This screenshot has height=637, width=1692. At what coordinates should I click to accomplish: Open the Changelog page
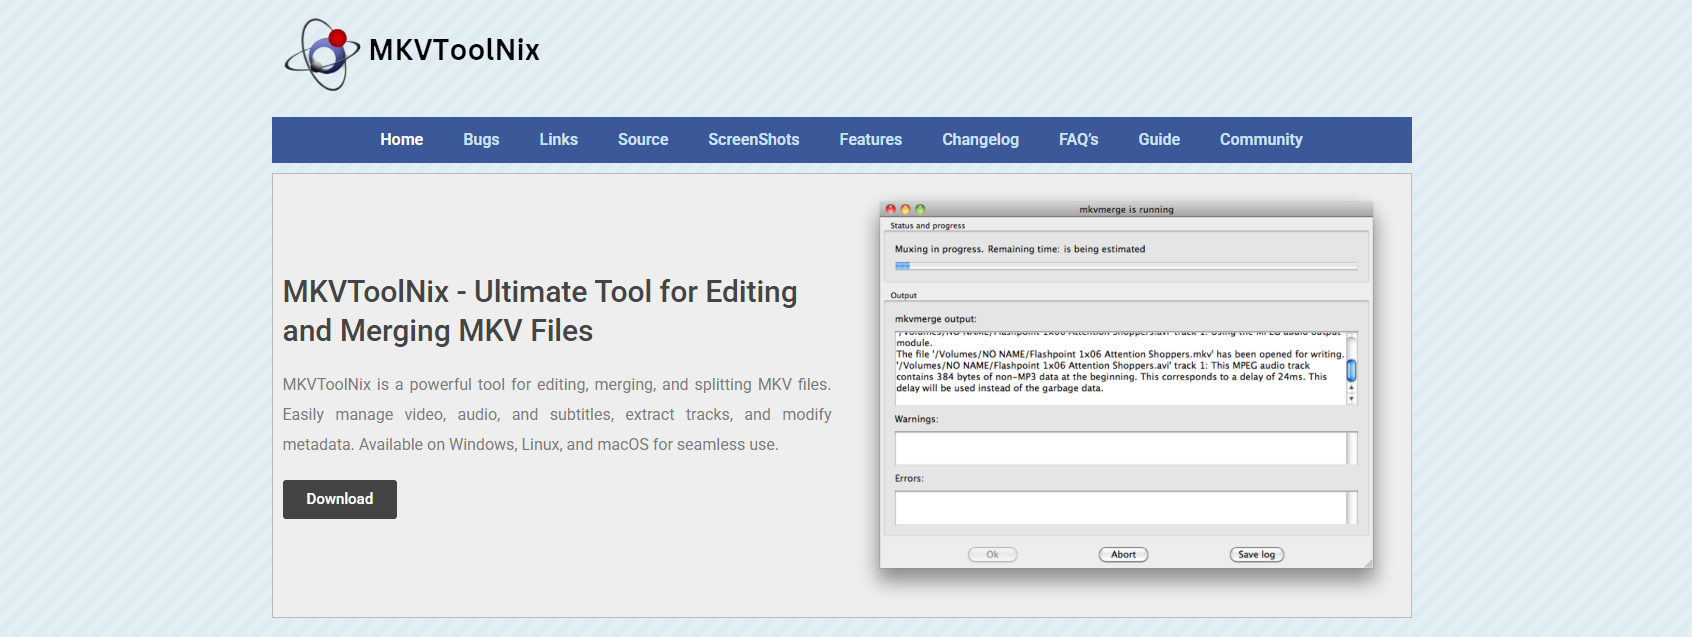980,140
